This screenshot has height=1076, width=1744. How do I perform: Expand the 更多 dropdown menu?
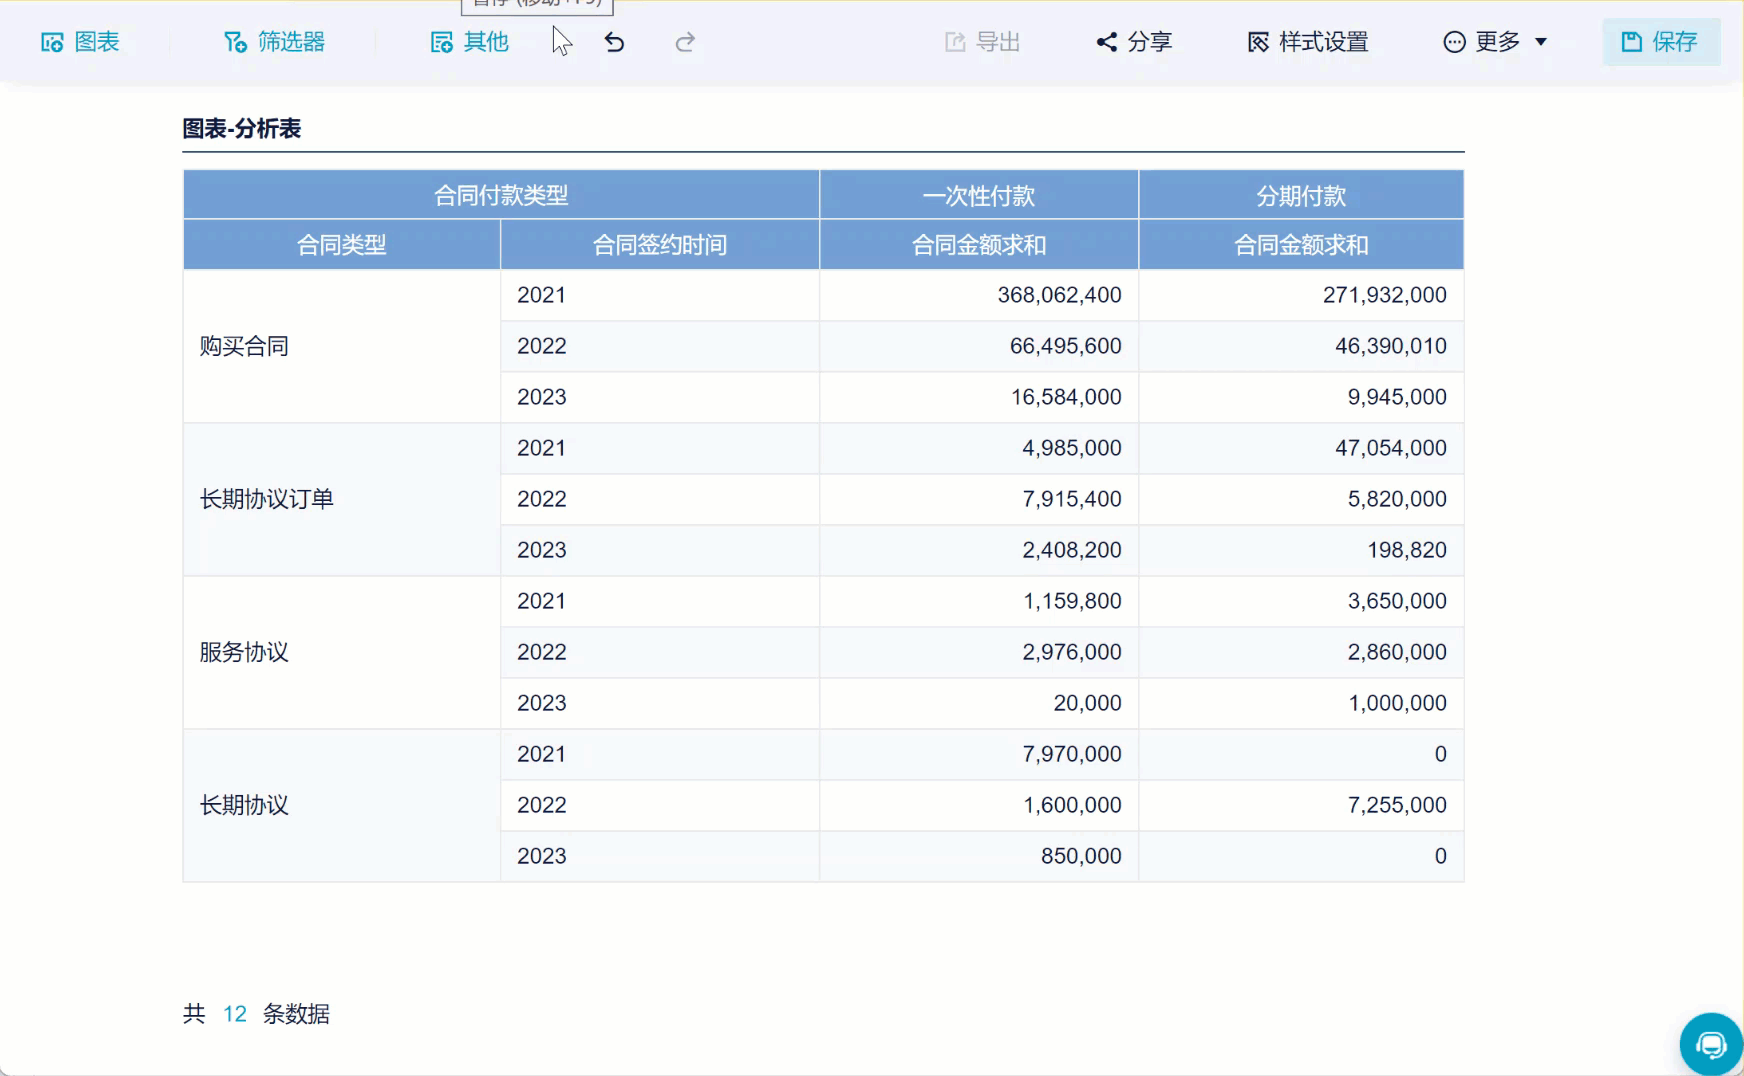(x=1495, y=42)
